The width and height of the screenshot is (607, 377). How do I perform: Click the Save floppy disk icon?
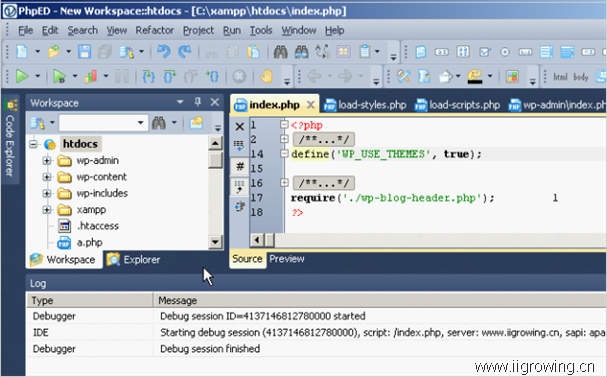coord(84,51)
